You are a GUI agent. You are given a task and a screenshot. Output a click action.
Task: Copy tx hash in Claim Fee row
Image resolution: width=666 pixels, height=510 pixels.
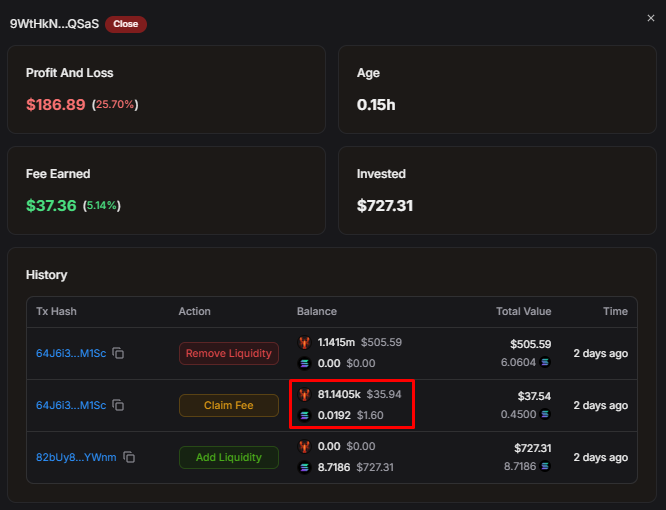click(118, 405)
